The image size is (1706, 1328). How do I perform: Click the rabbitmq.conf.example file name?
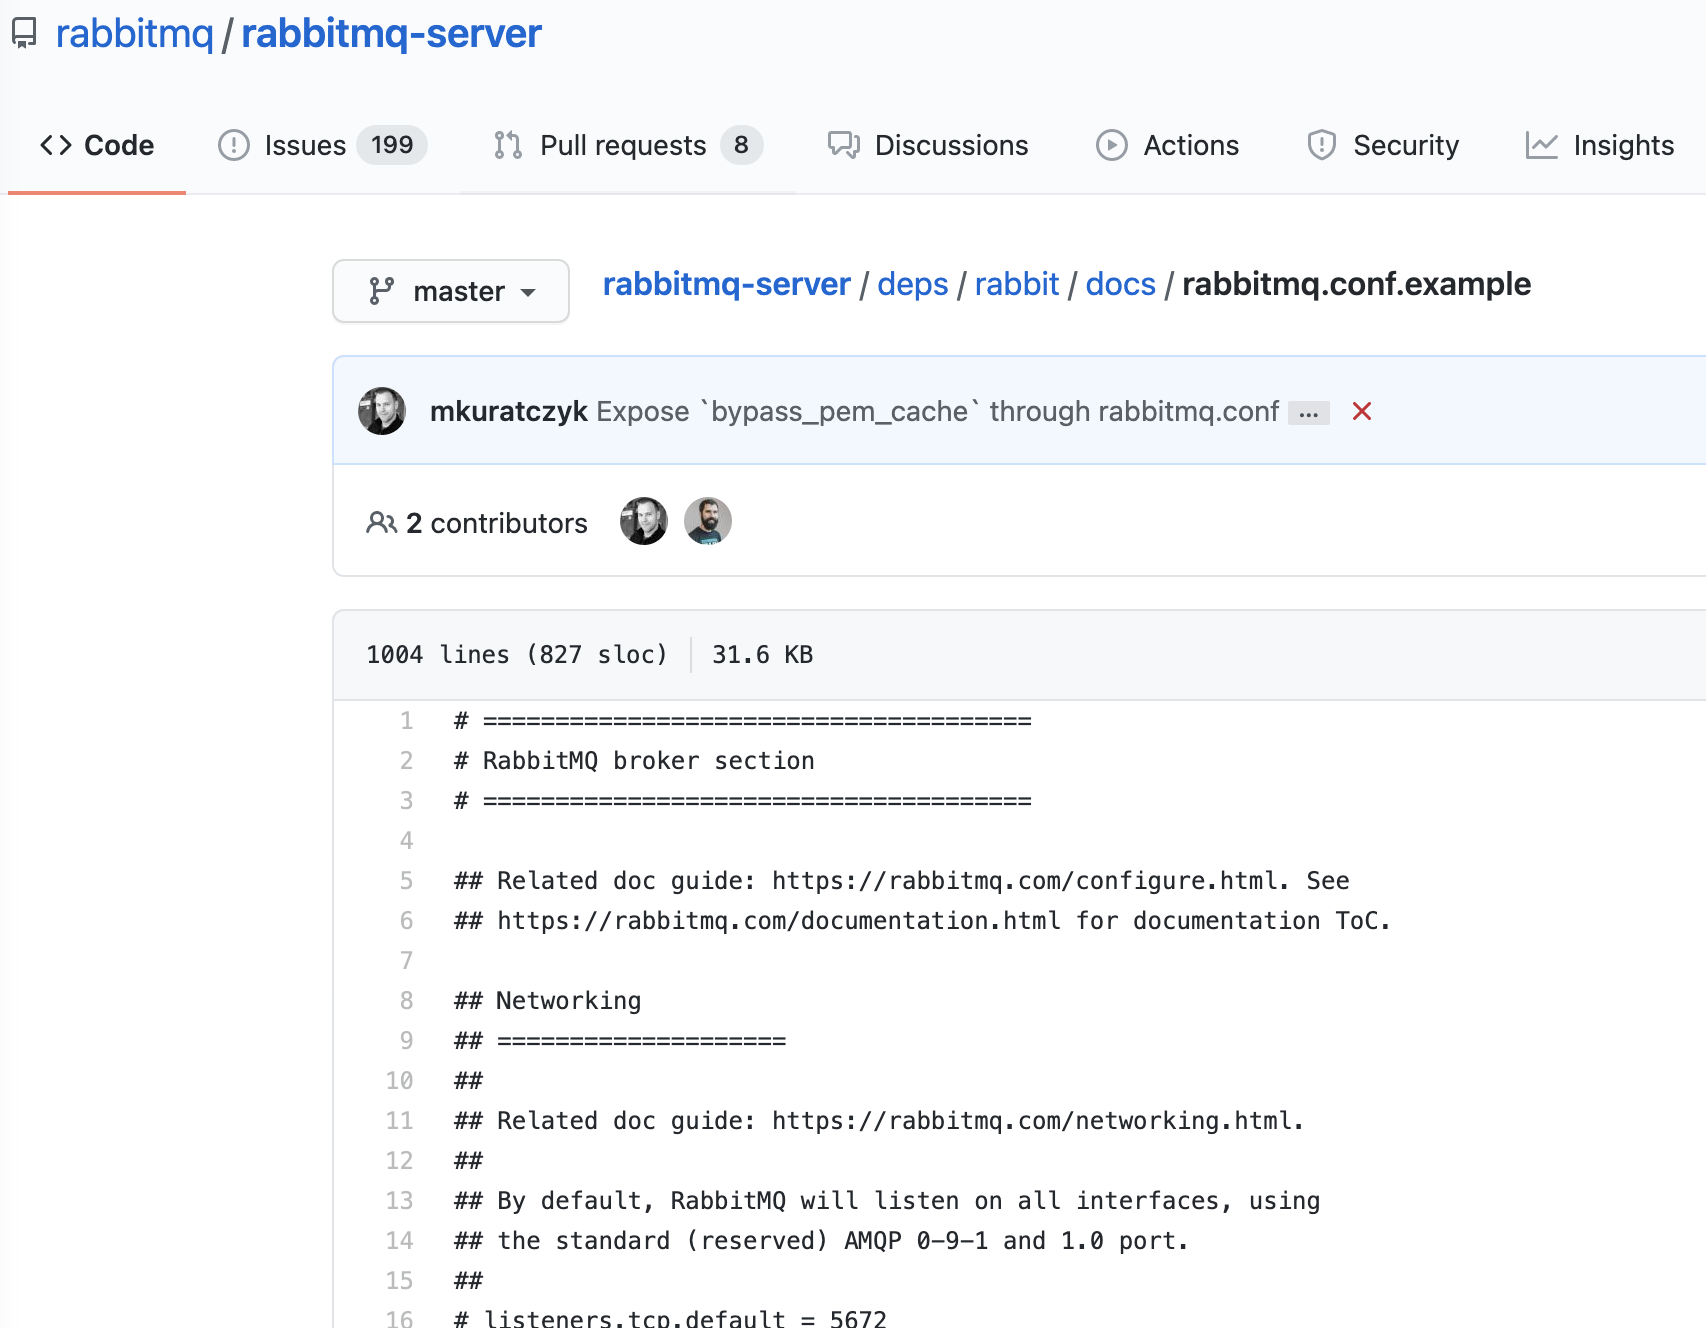pos(1356,284)
